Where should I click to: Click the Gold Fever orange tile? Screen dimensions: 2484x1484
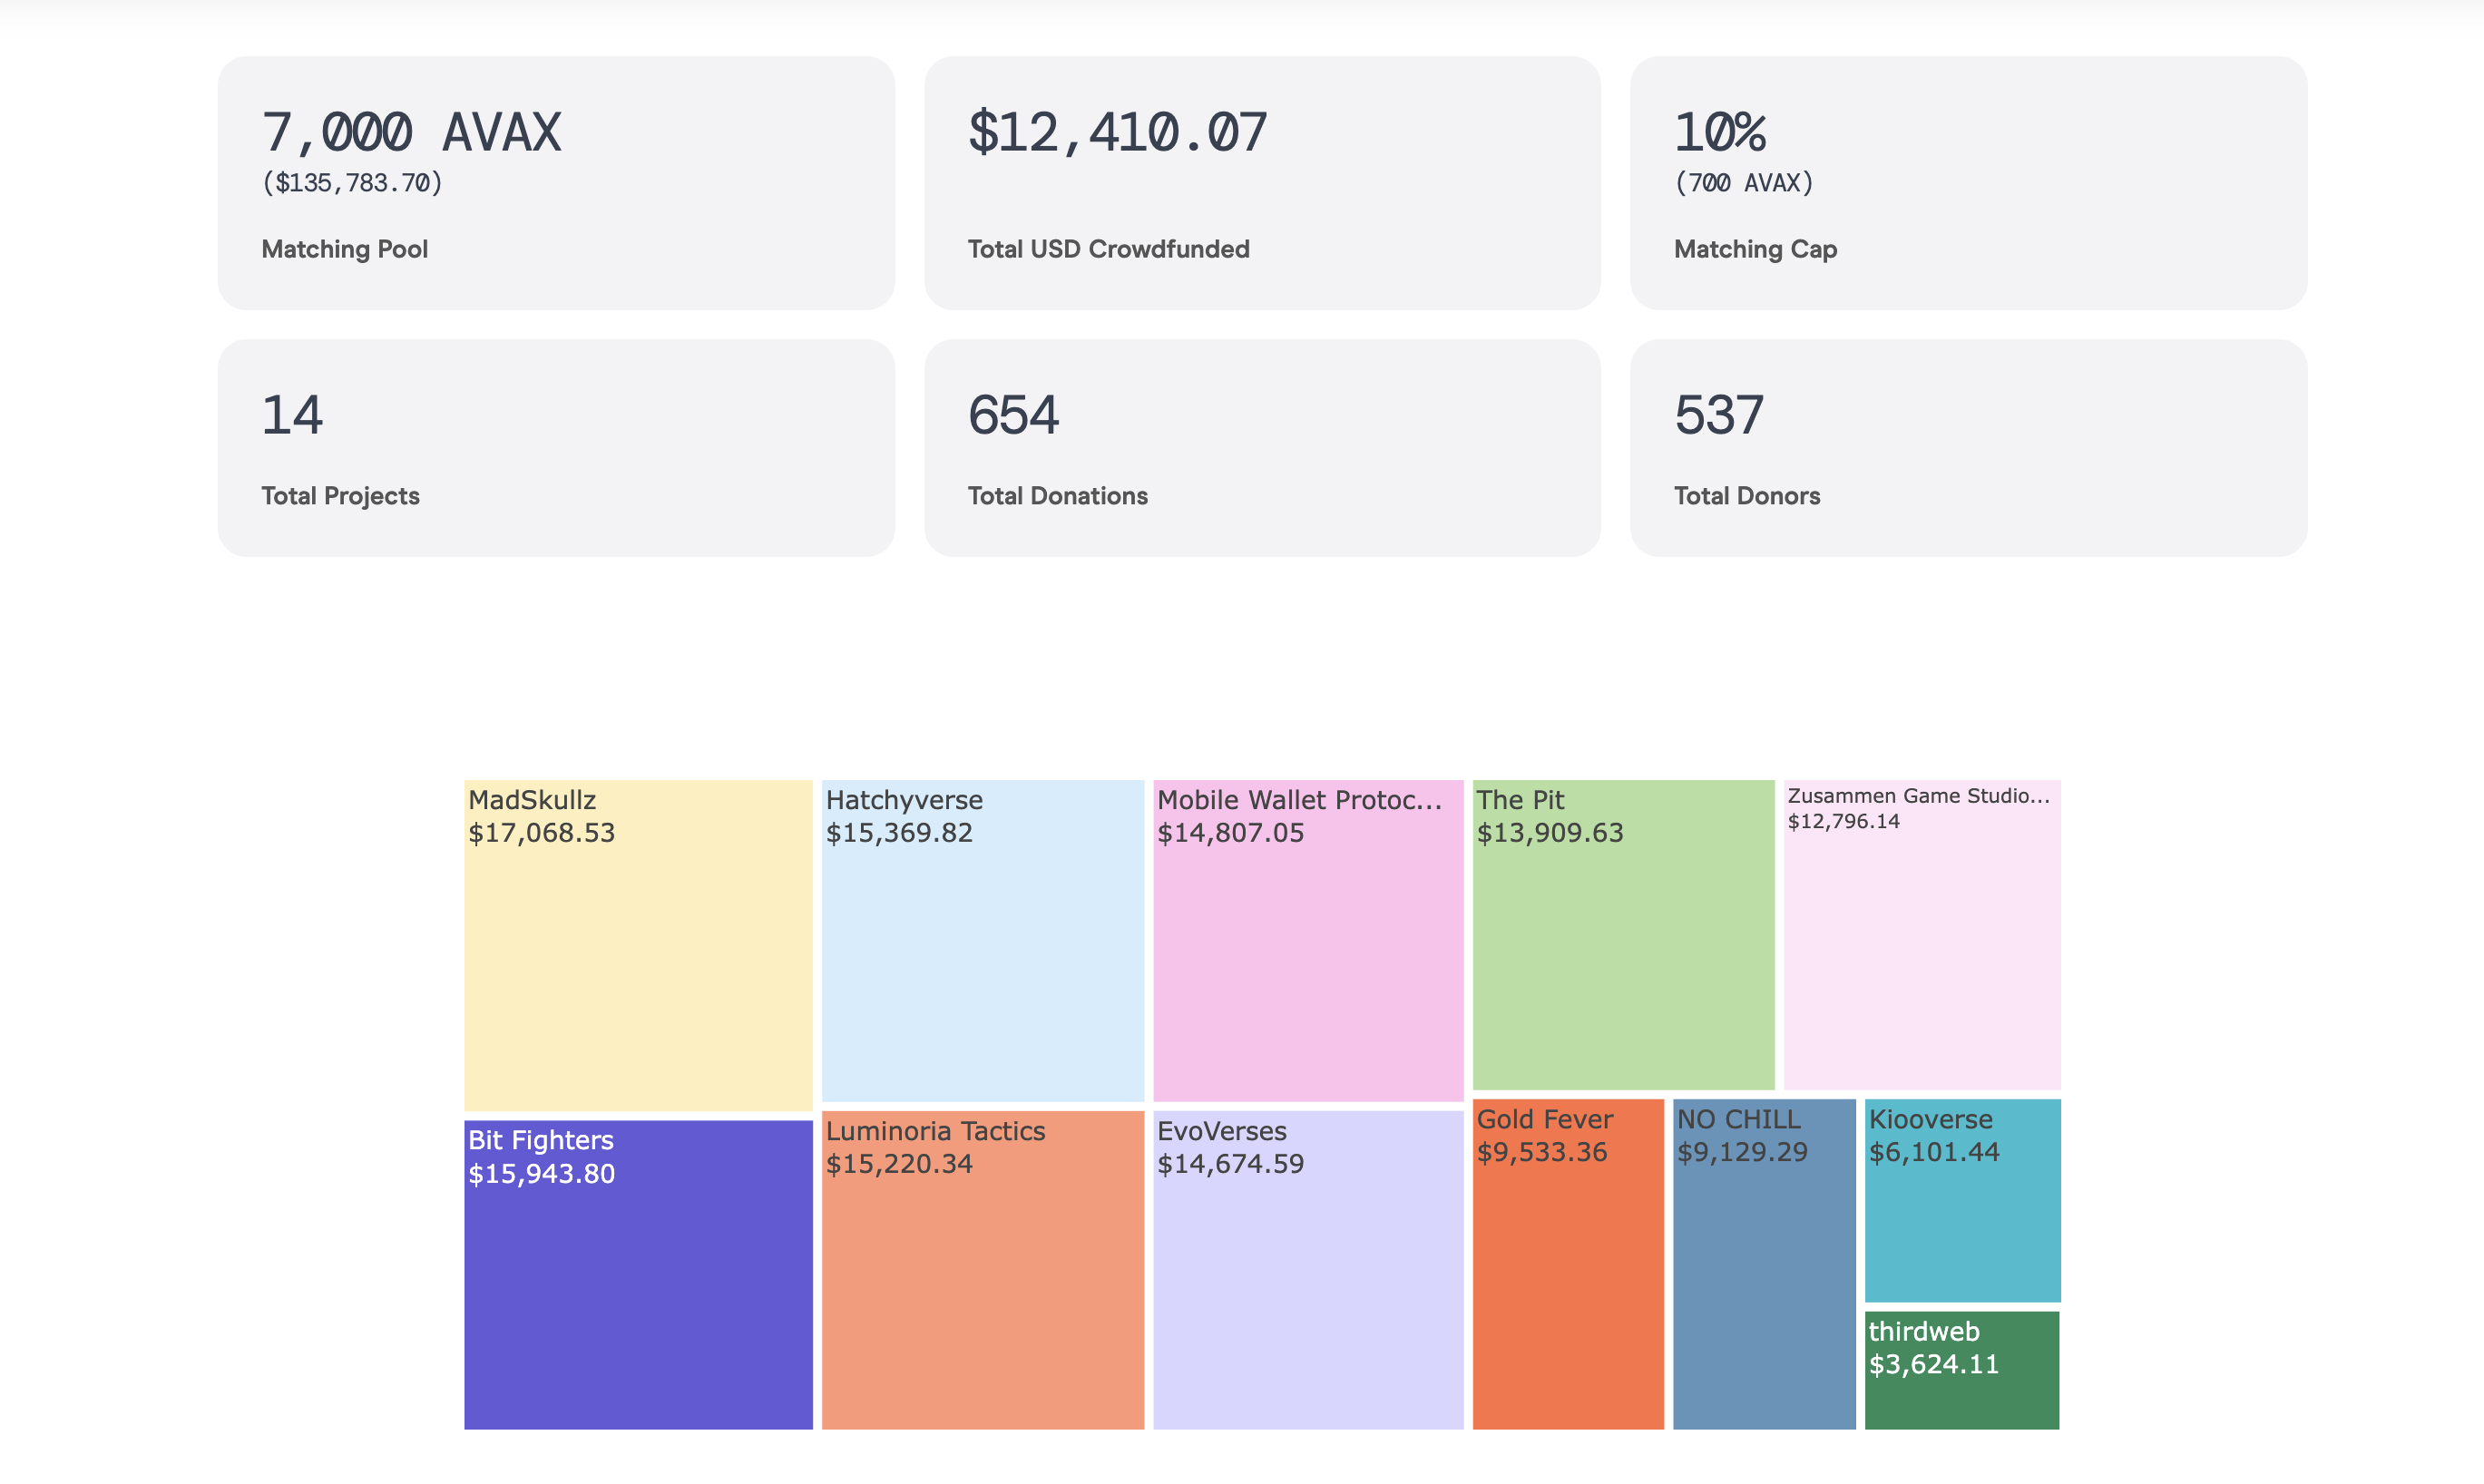tap(1567, 1263)
